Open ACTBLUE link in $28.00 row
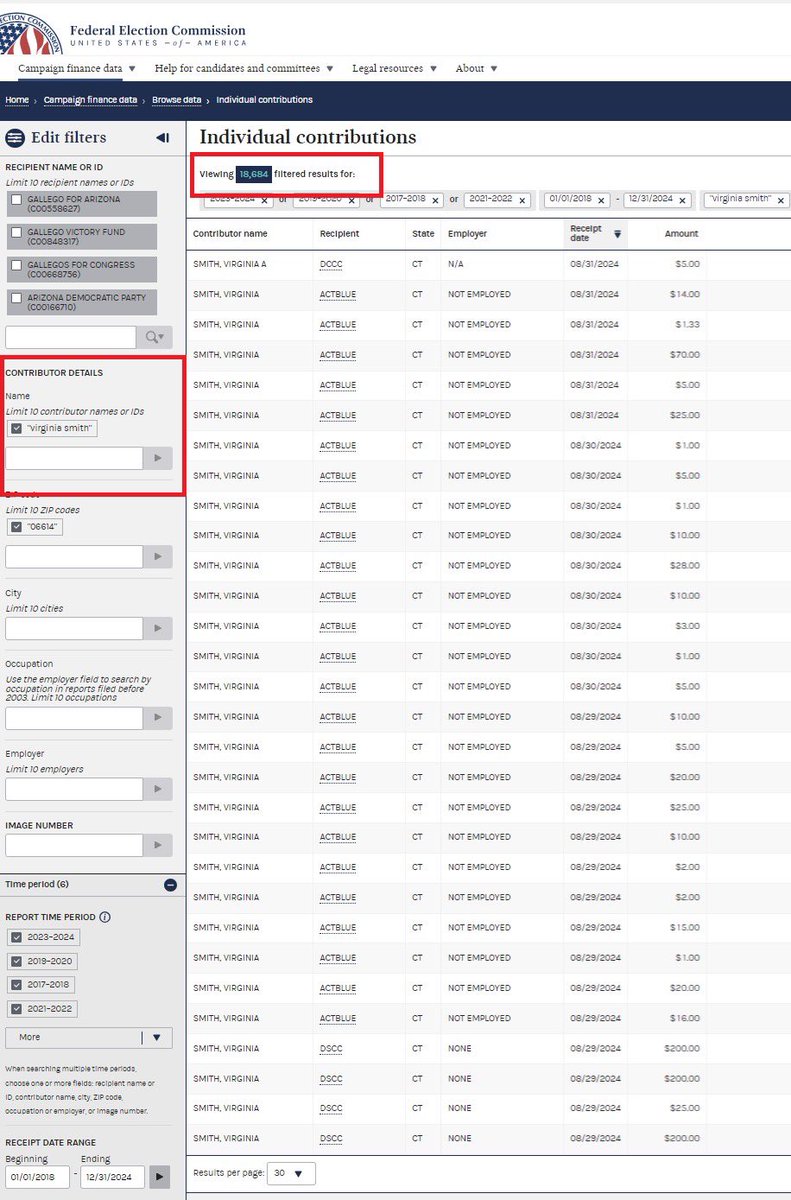Image resolution: width=791 pixels, height=1200 pixels. (x=338, y=566)
